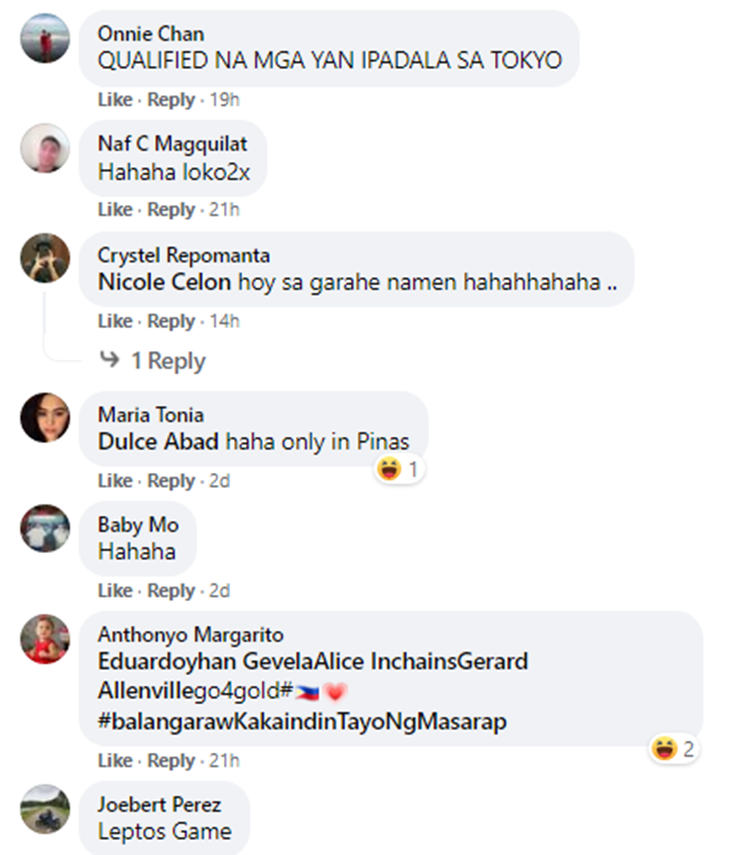Image resolution: width=750 pixels, height=855 pixels.
Task: View haha reactions on Anthonyo Margarito's comment
Action: (674, 749)
